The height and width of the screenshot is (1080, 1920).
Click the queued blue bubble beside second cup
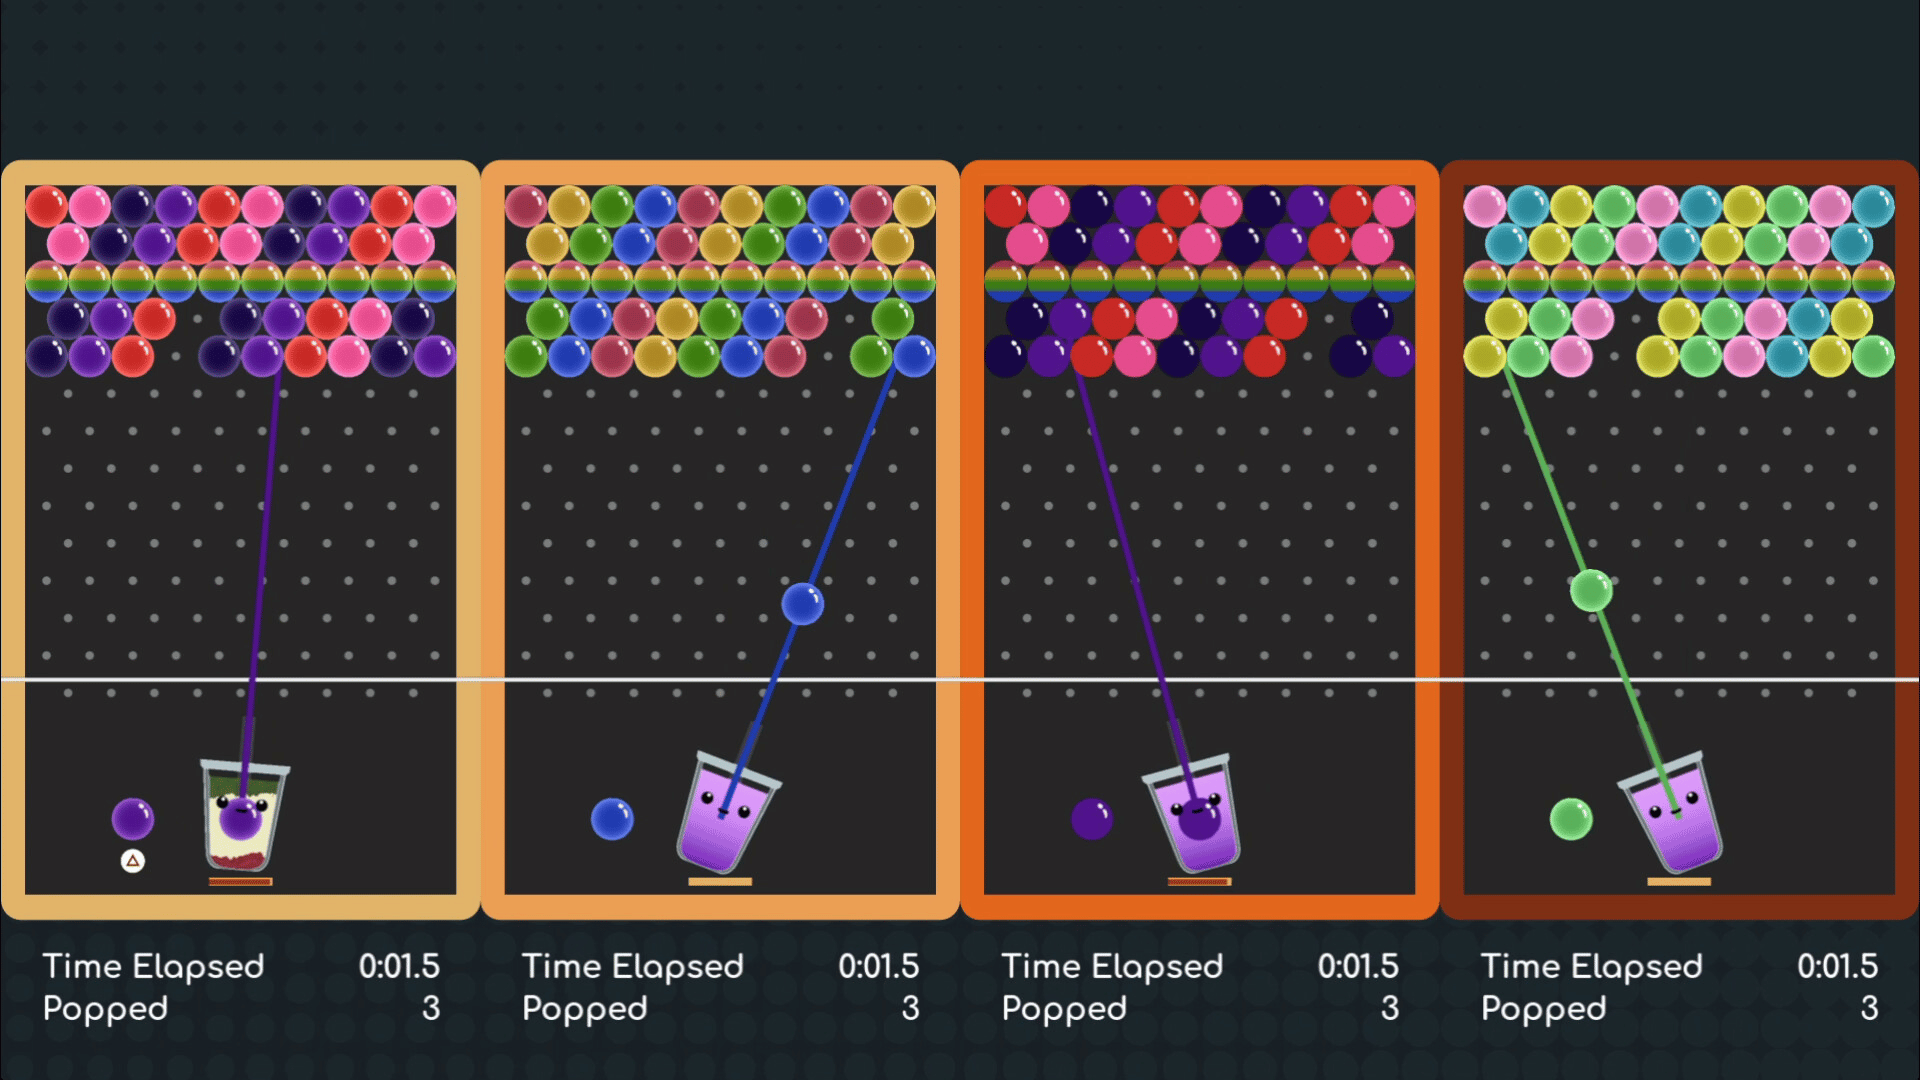pyautogui.click(x=612, y=819)
